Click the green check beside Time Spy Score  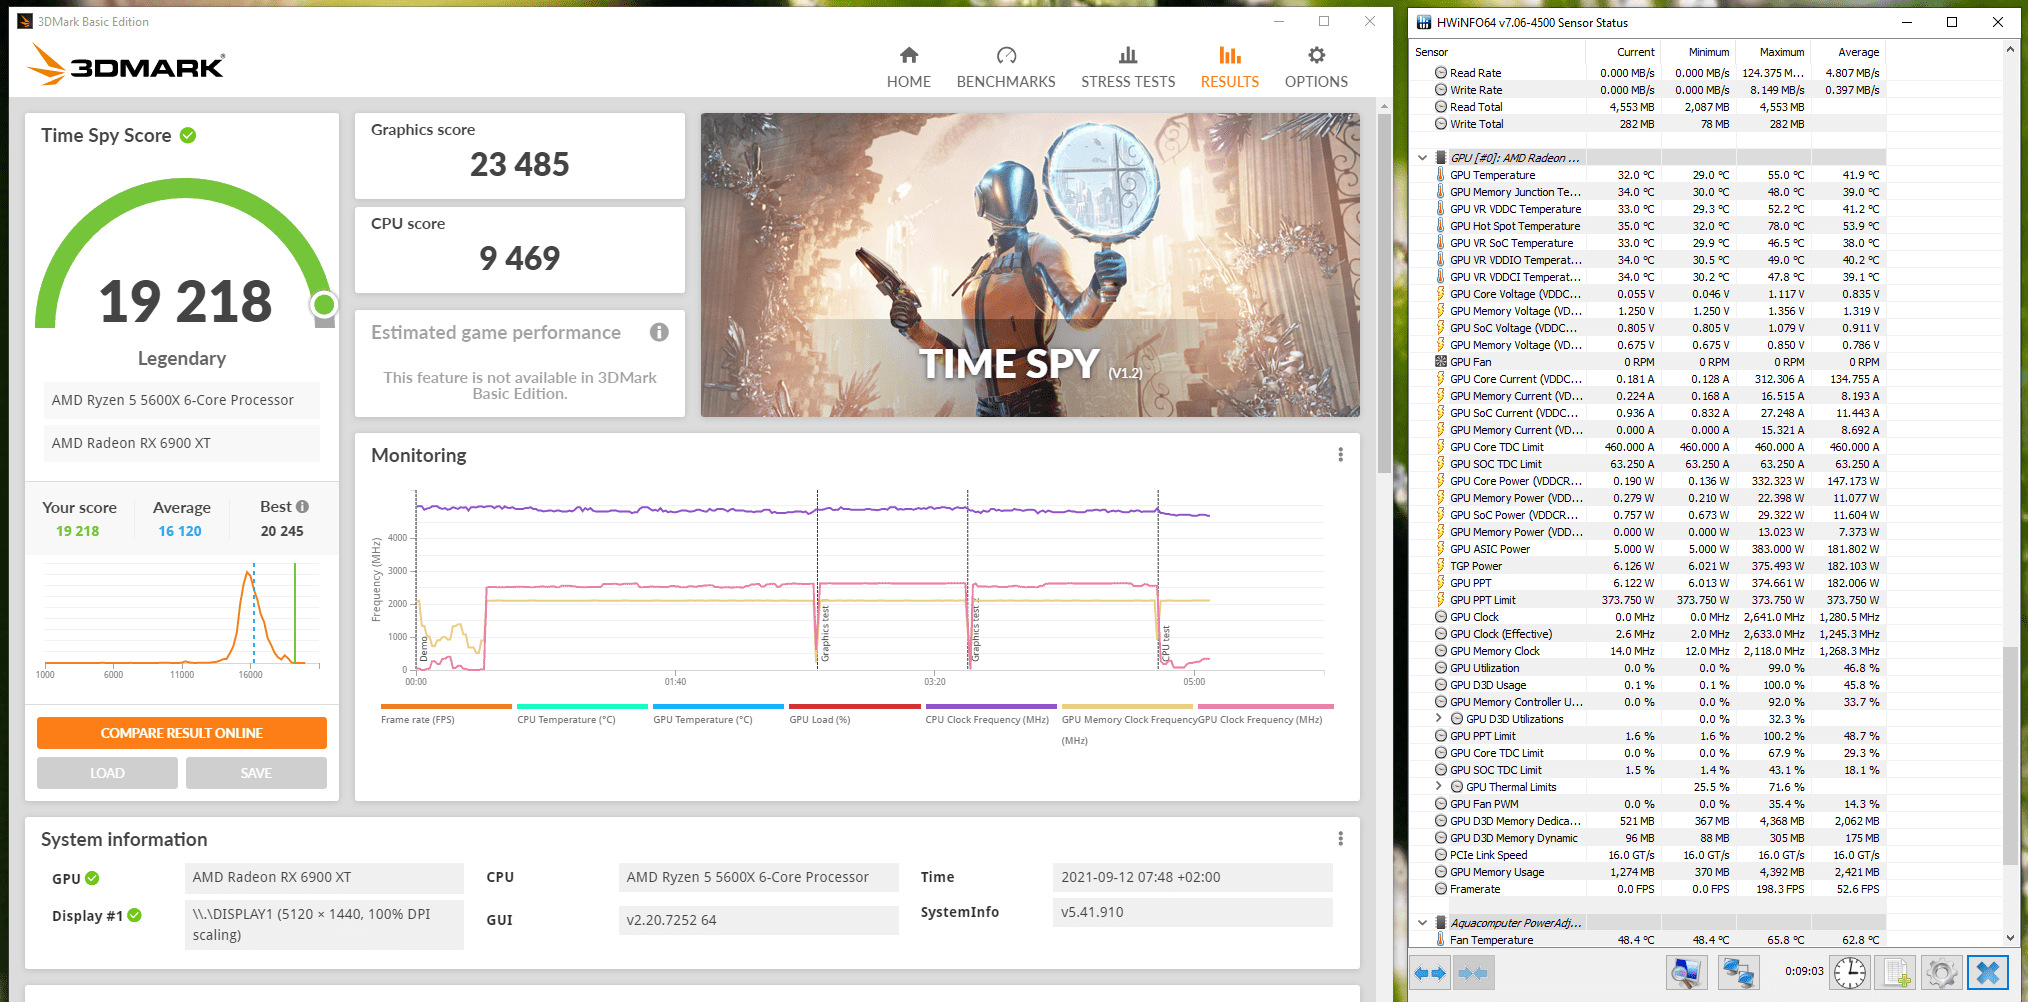[x=188, y=135]
